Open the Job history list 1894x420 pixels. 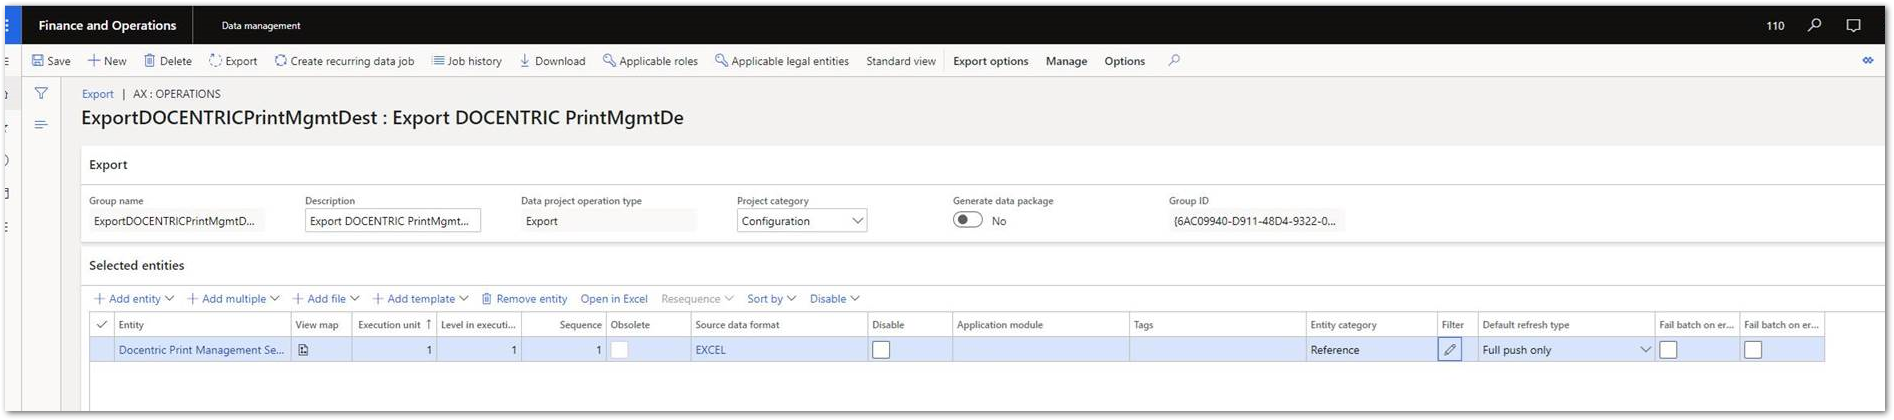[467, 61]
